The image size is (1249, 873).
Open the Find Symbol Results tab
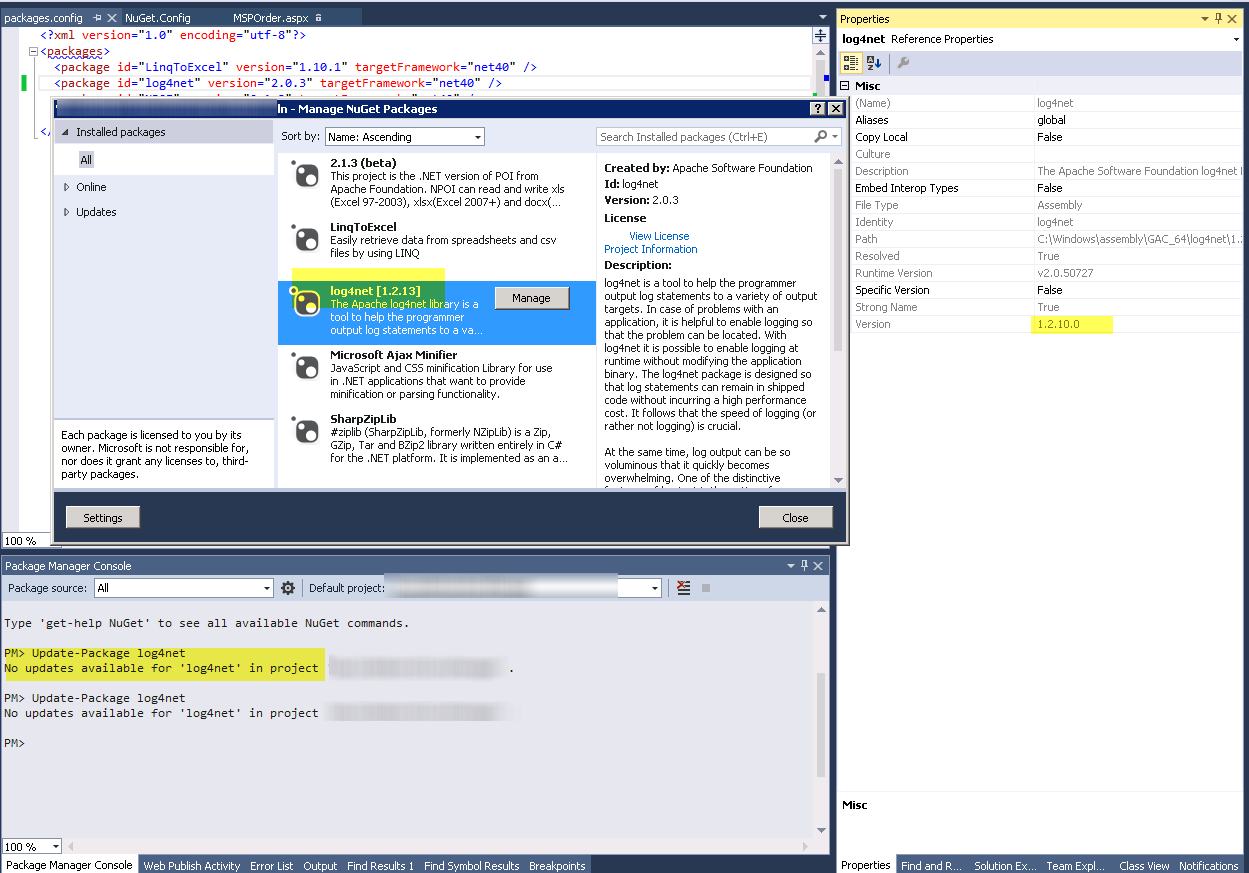pyautogui.click(x=471, y=865)
